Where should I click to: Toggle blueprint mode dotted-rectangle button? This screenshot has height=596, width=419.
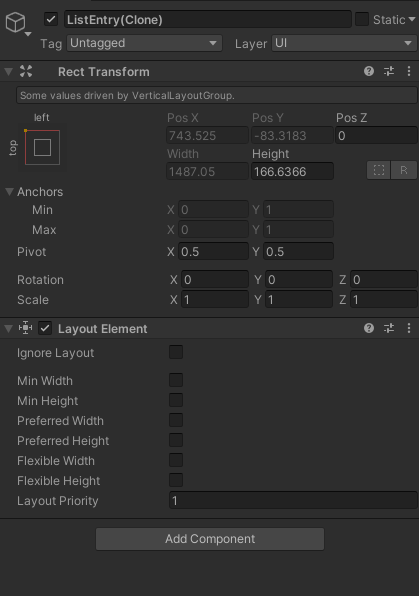[x=379, y=170]
